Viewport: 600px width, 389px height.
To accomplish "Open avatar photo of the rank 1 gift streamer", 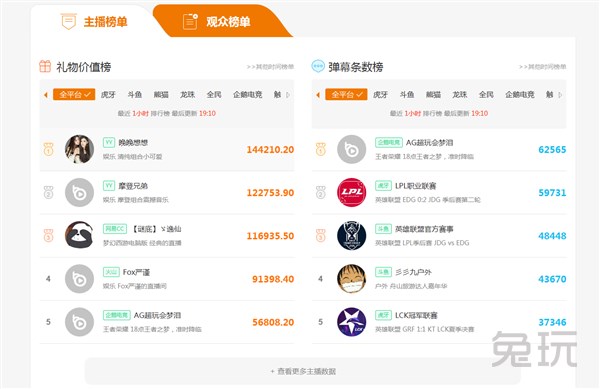I will [79, 149].
